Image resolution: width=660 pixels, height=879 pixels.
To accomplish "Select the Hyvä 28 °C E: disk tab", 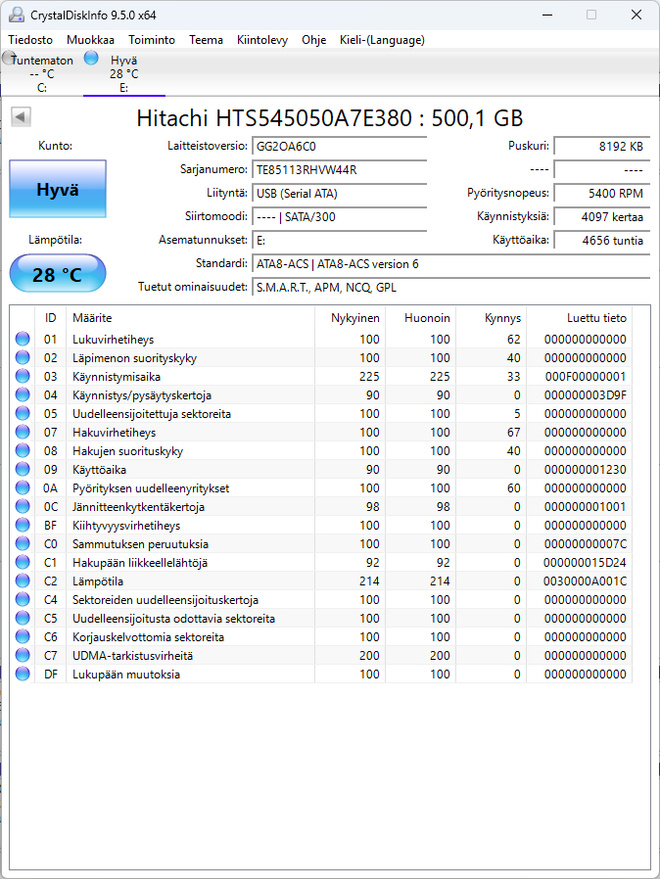I will pyautogui.click(x=123, y=73).
